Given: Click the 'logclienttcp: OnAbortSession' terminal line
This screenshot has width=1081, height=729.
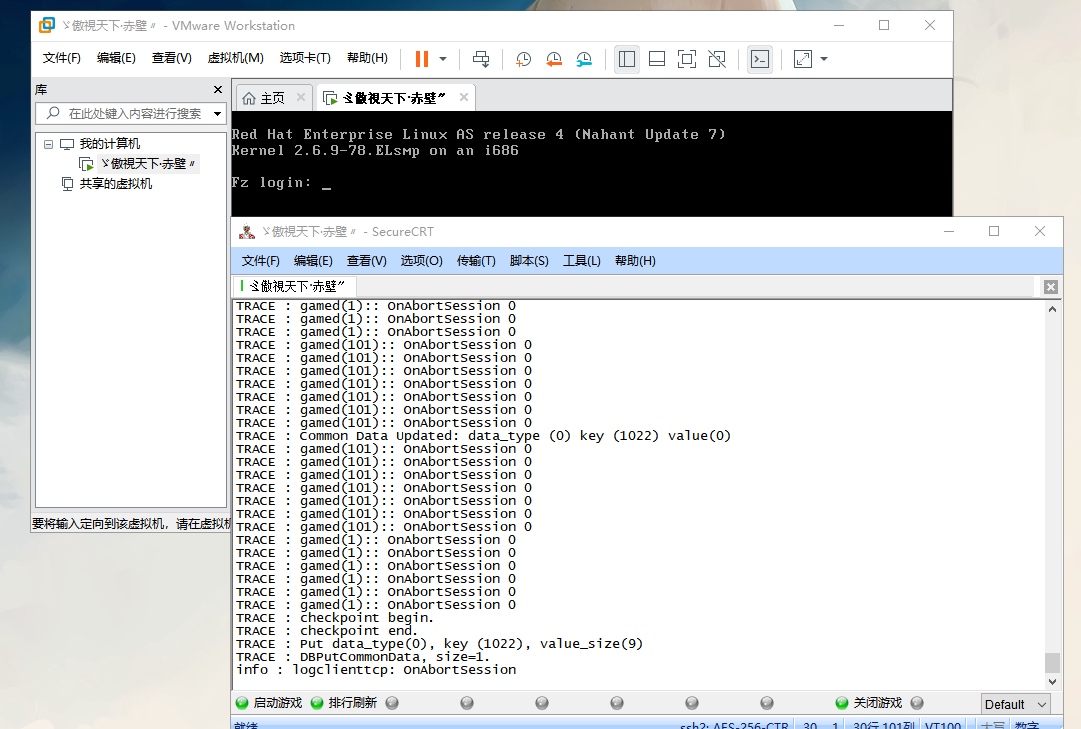Looking at the screenshot, I should point(376,670).
